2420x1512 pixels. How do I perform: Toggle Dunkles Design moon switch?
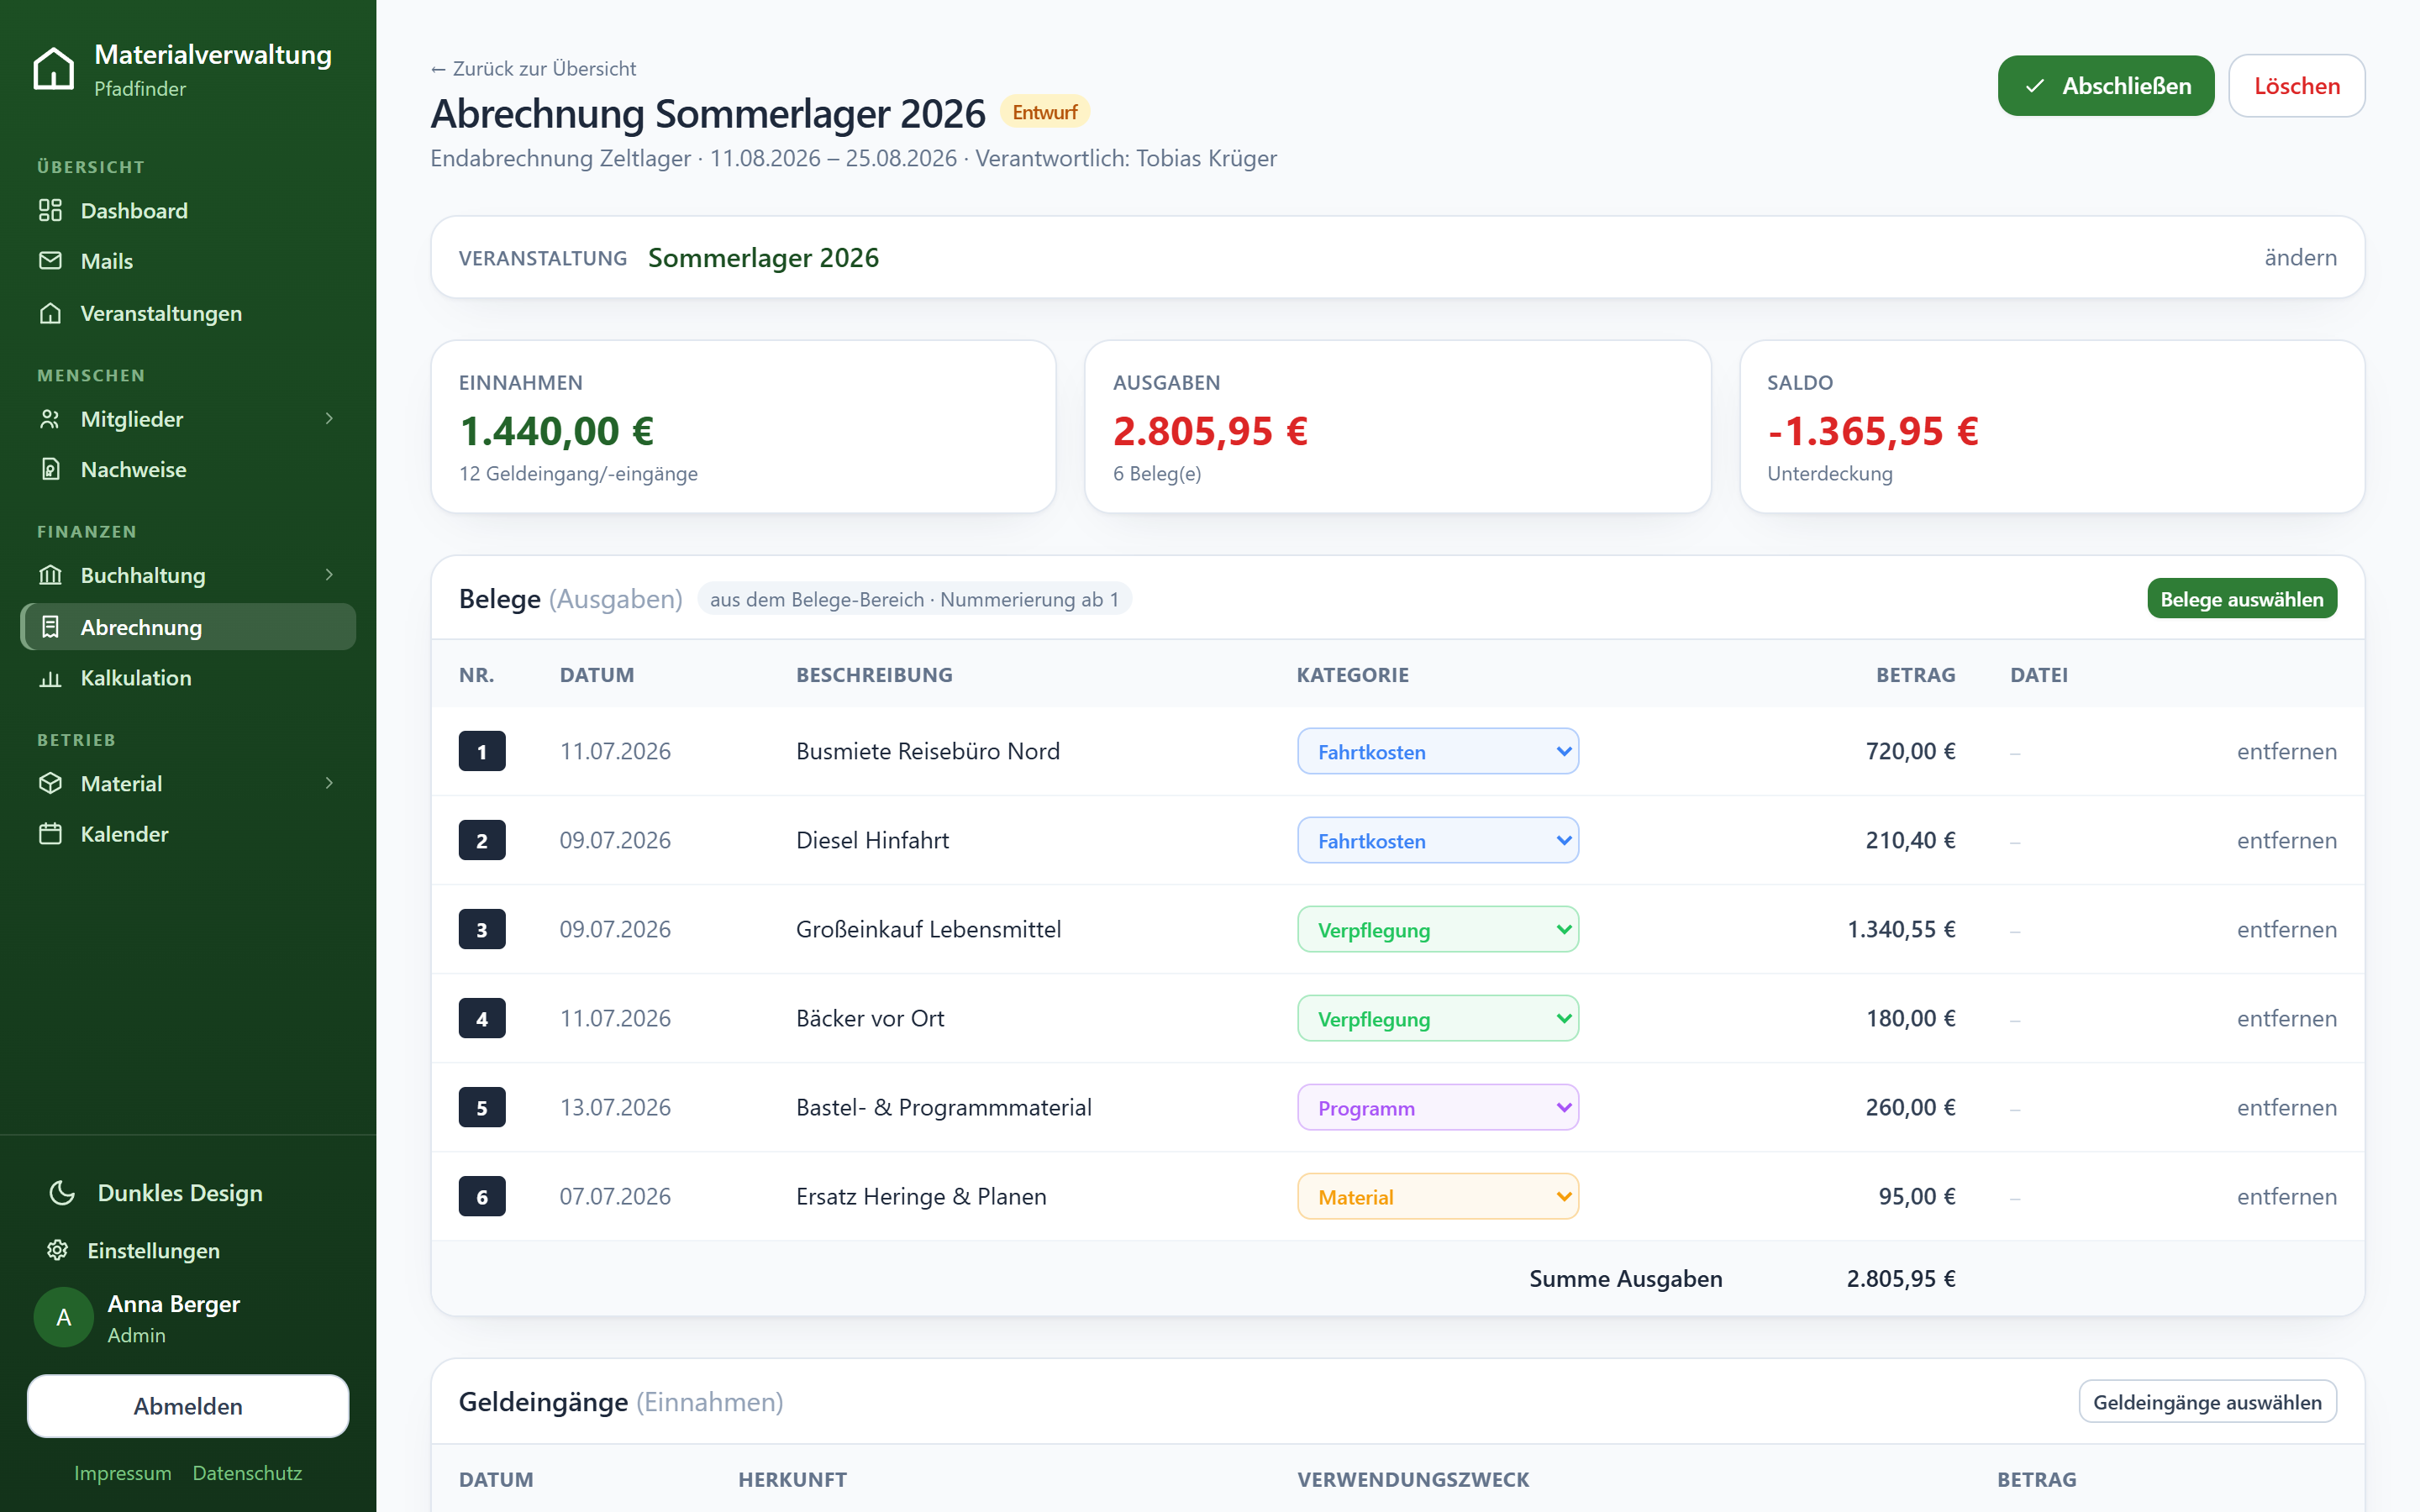pos(62,1192)
